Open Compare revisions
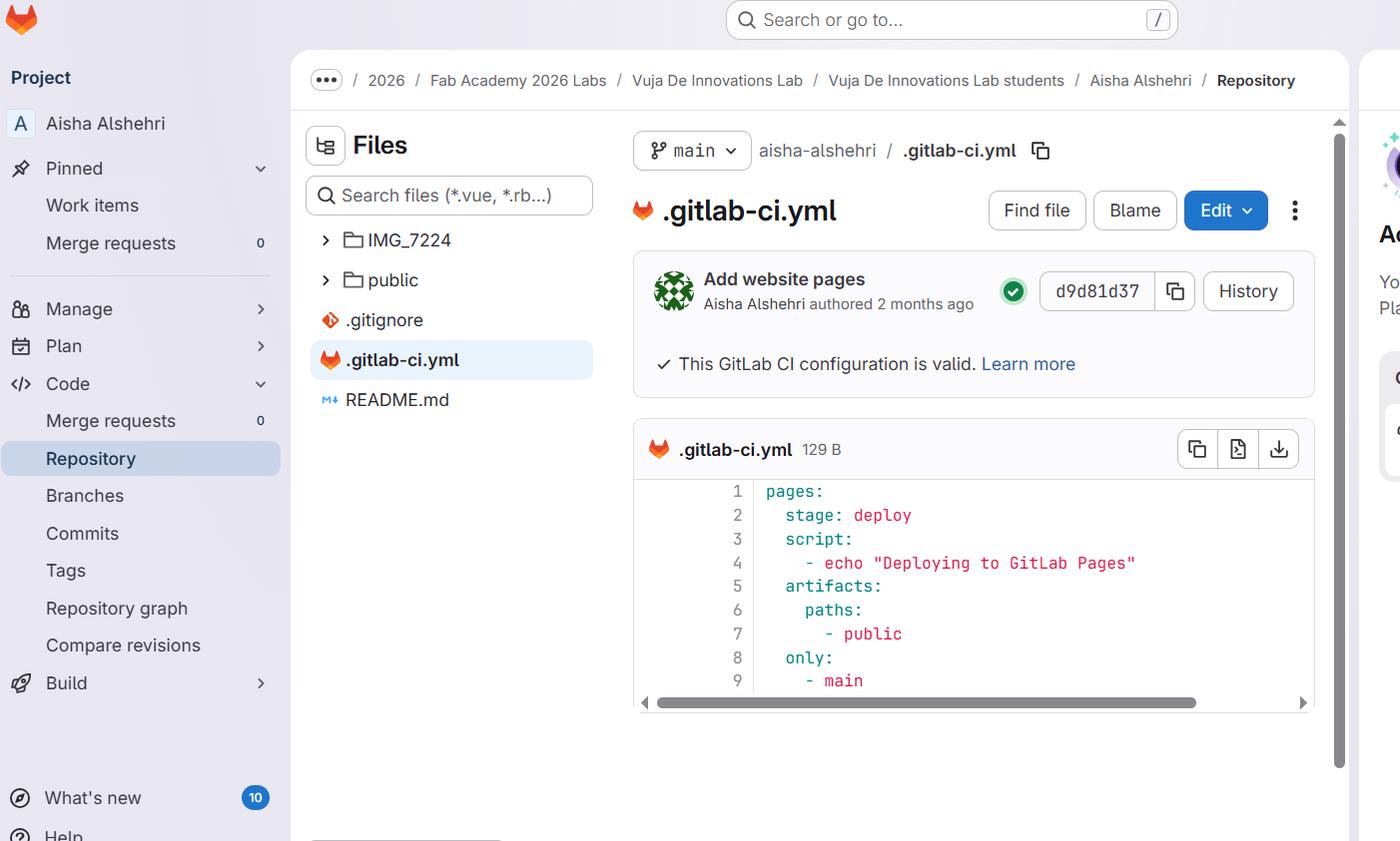This screenshot has width=1400, height=841. 140,646
